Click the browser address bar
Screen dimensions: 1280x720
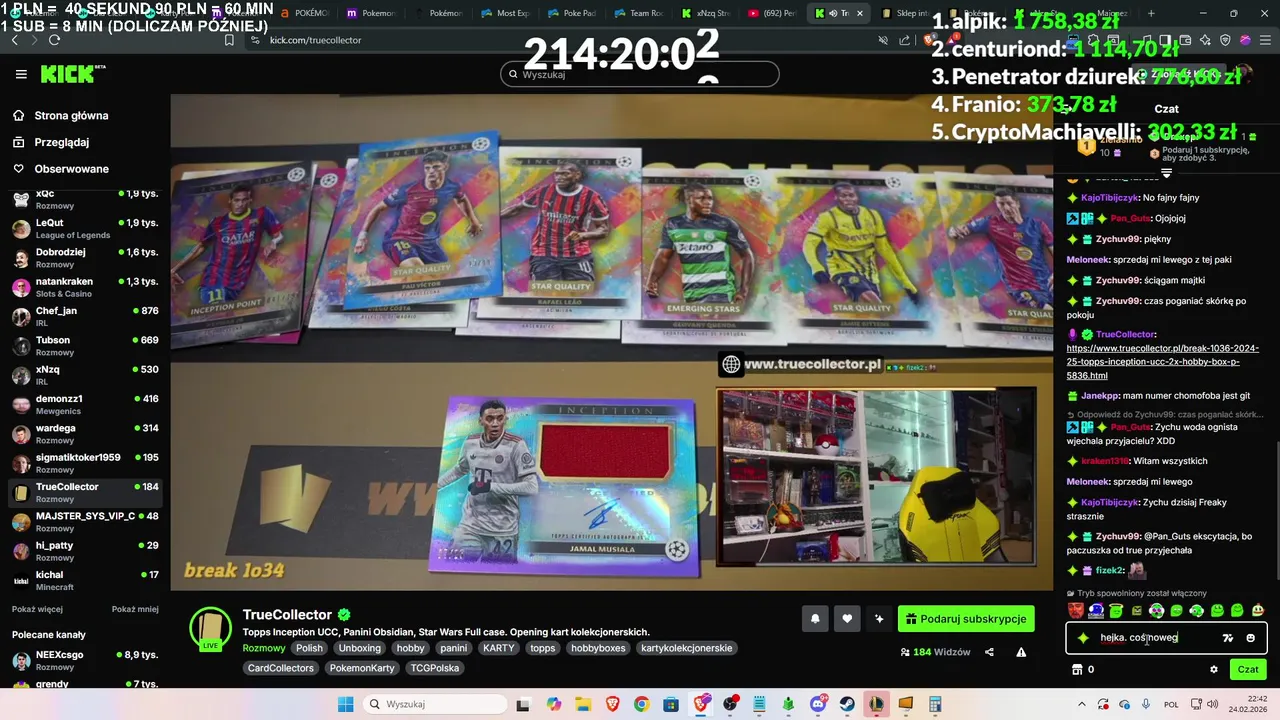(560, 40)
